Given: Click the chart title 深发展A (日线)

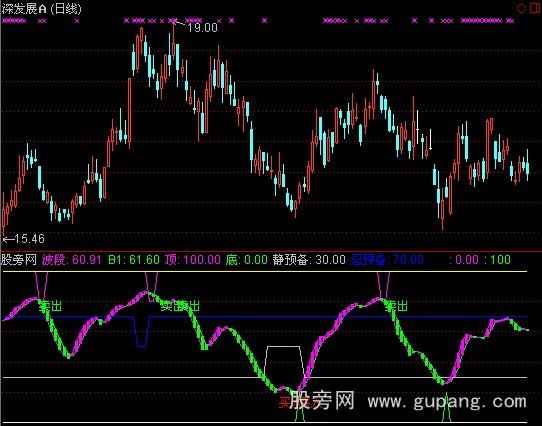Looking at the screenshot, I should tap(41, 8).
